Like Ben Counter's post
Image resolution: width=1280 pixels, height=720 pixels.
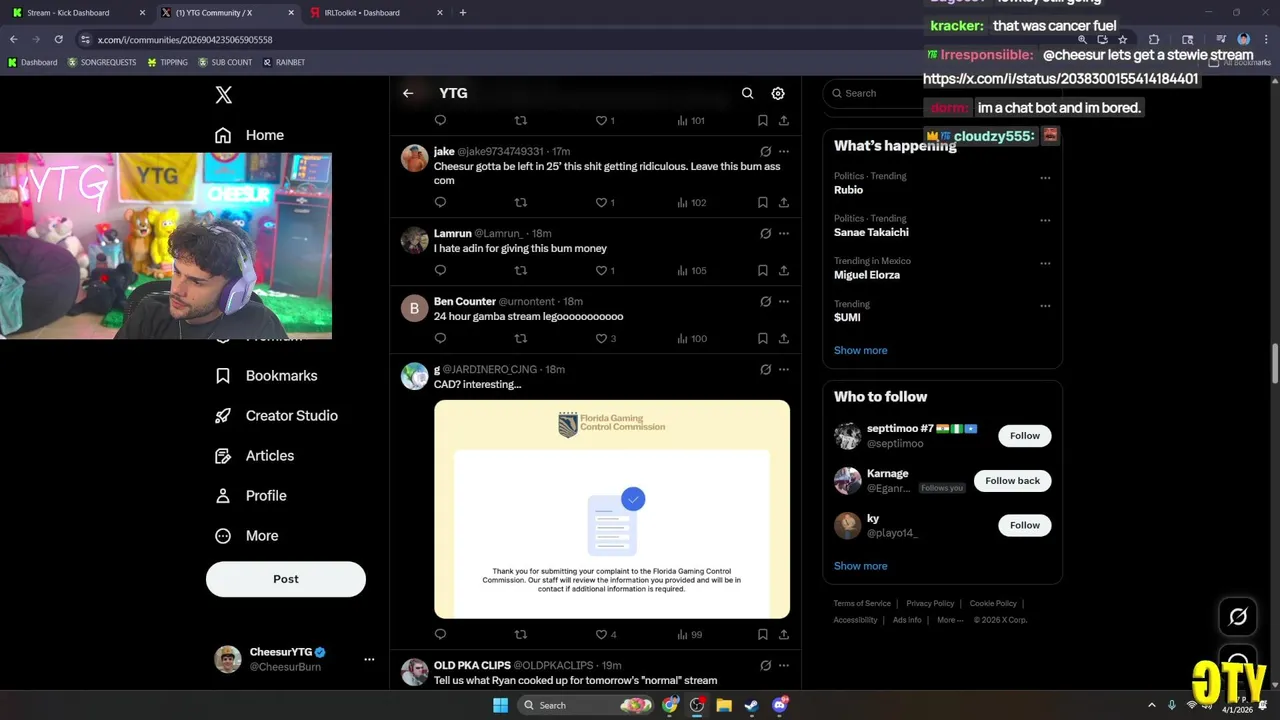coord(602,338)
